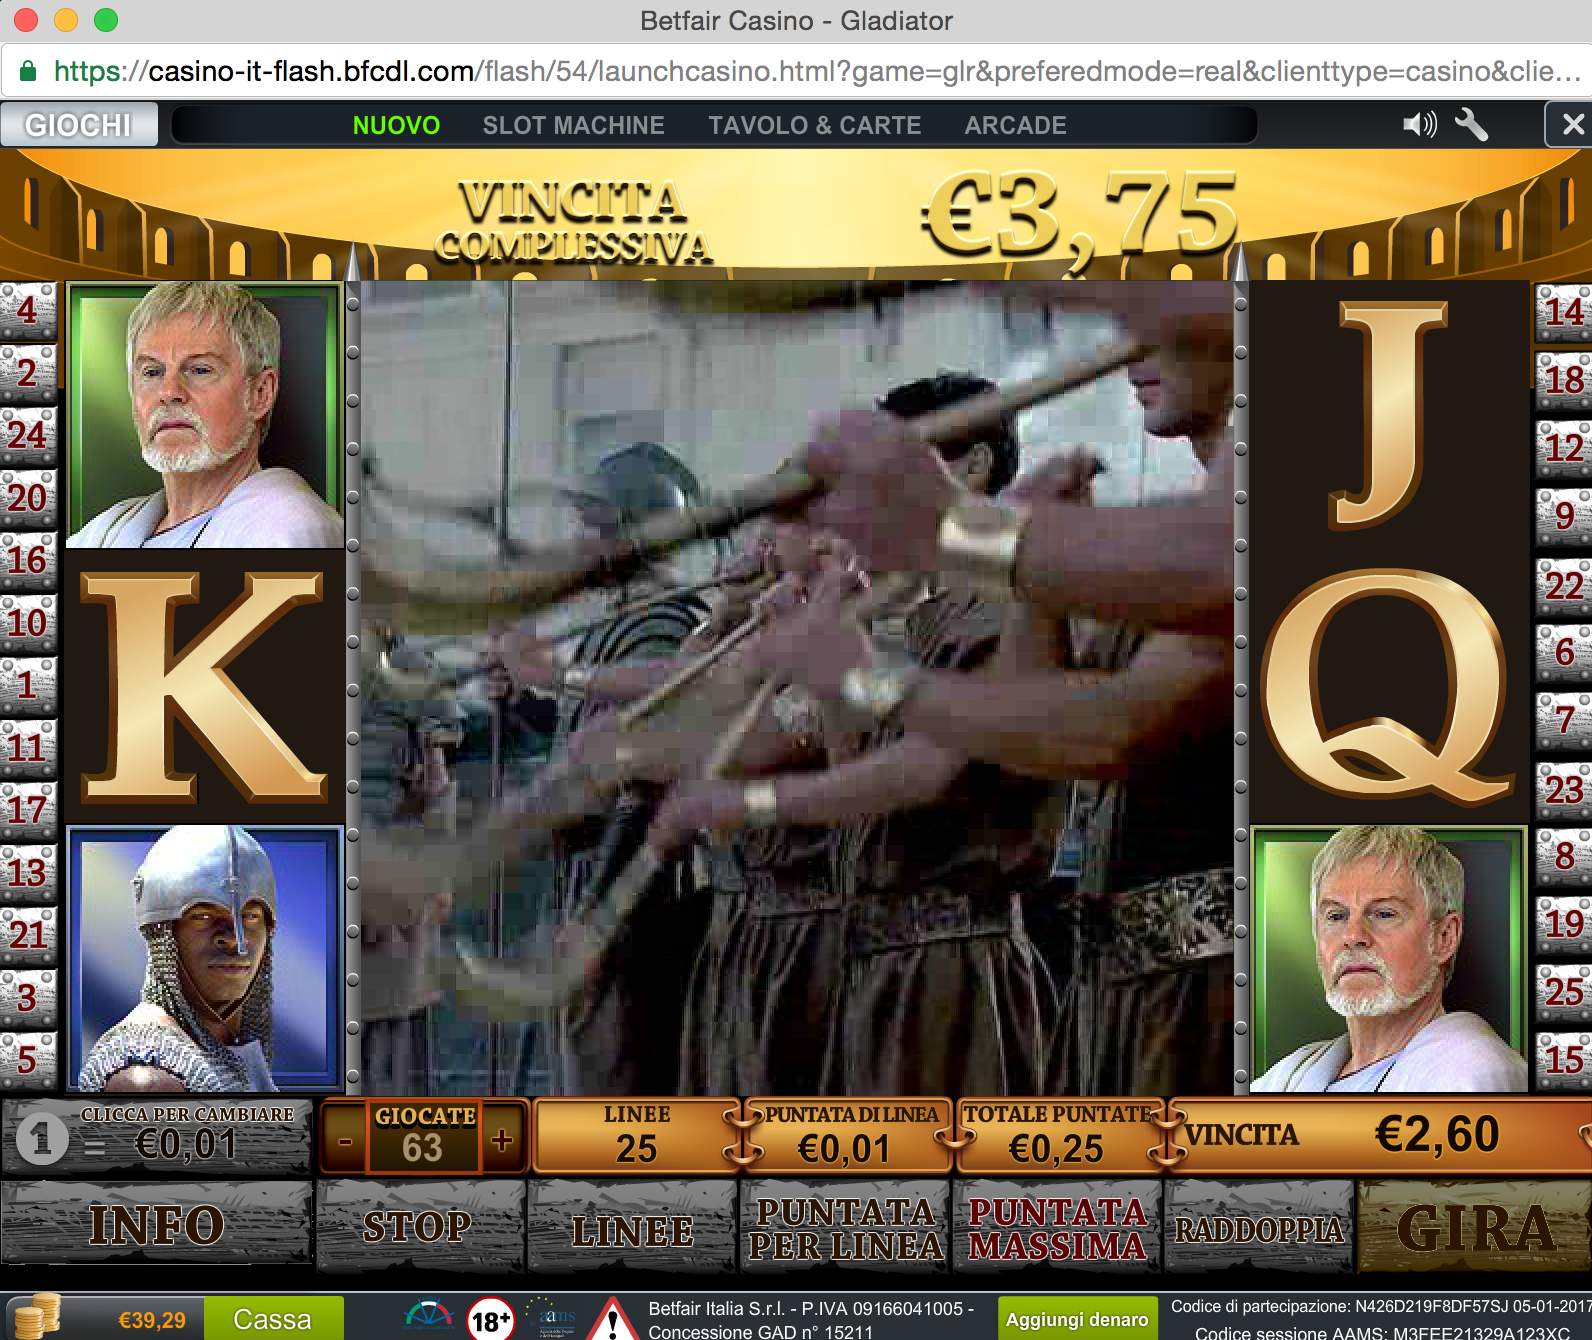Select payline 22 marker on right
This screenshot has height=1340, width=1592.
coord(1564,585)
